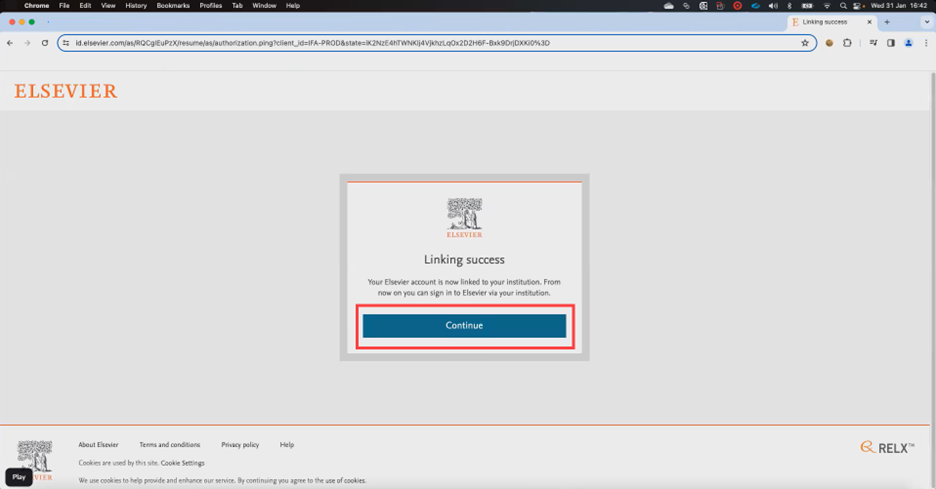Open the Window menu

click(x=264, y=5)
